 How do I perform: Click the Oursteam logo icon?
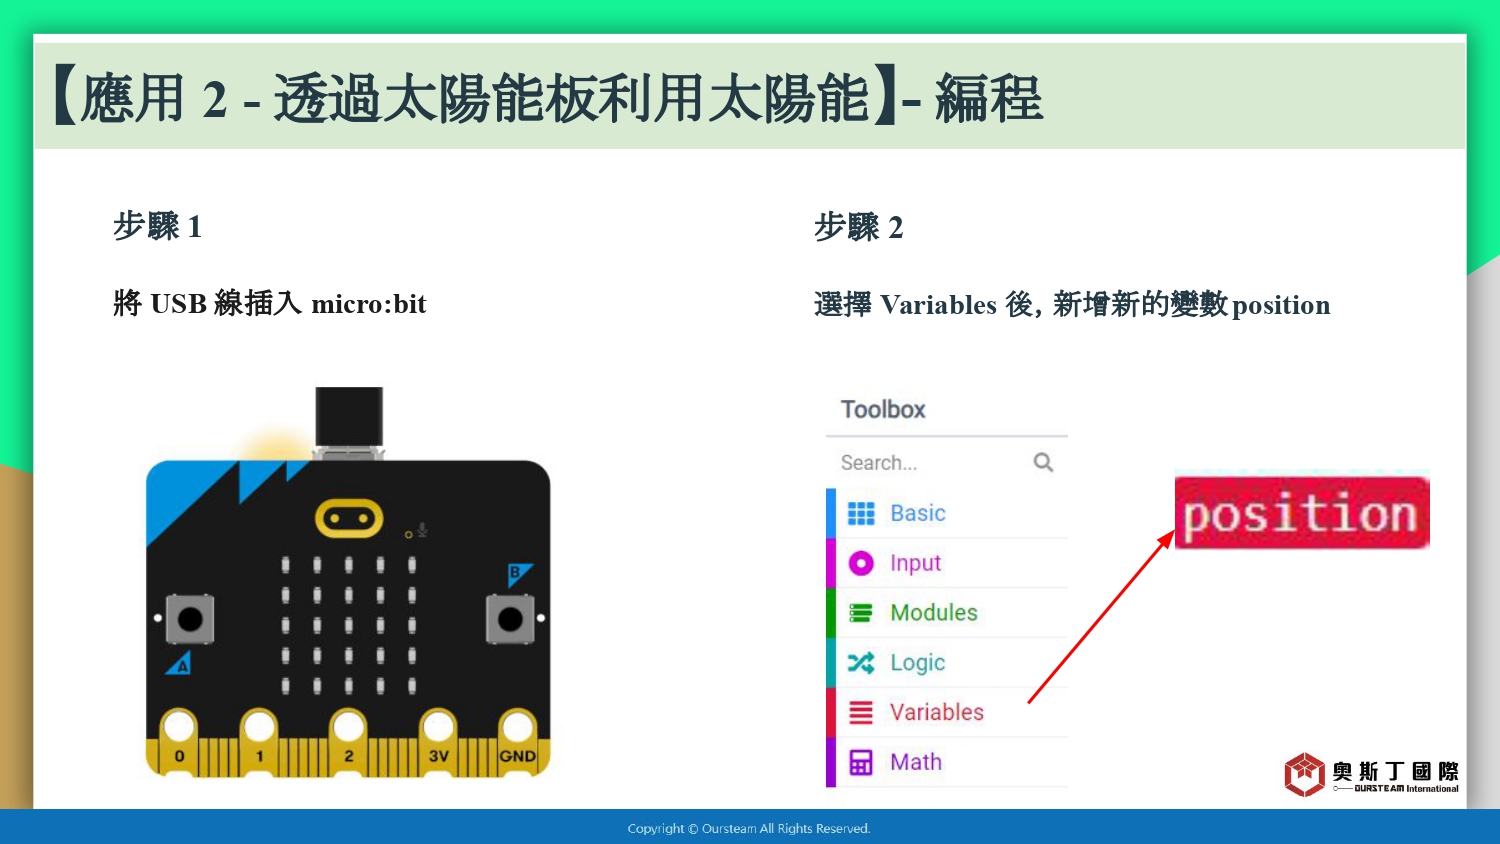(x=1305, y=774)
